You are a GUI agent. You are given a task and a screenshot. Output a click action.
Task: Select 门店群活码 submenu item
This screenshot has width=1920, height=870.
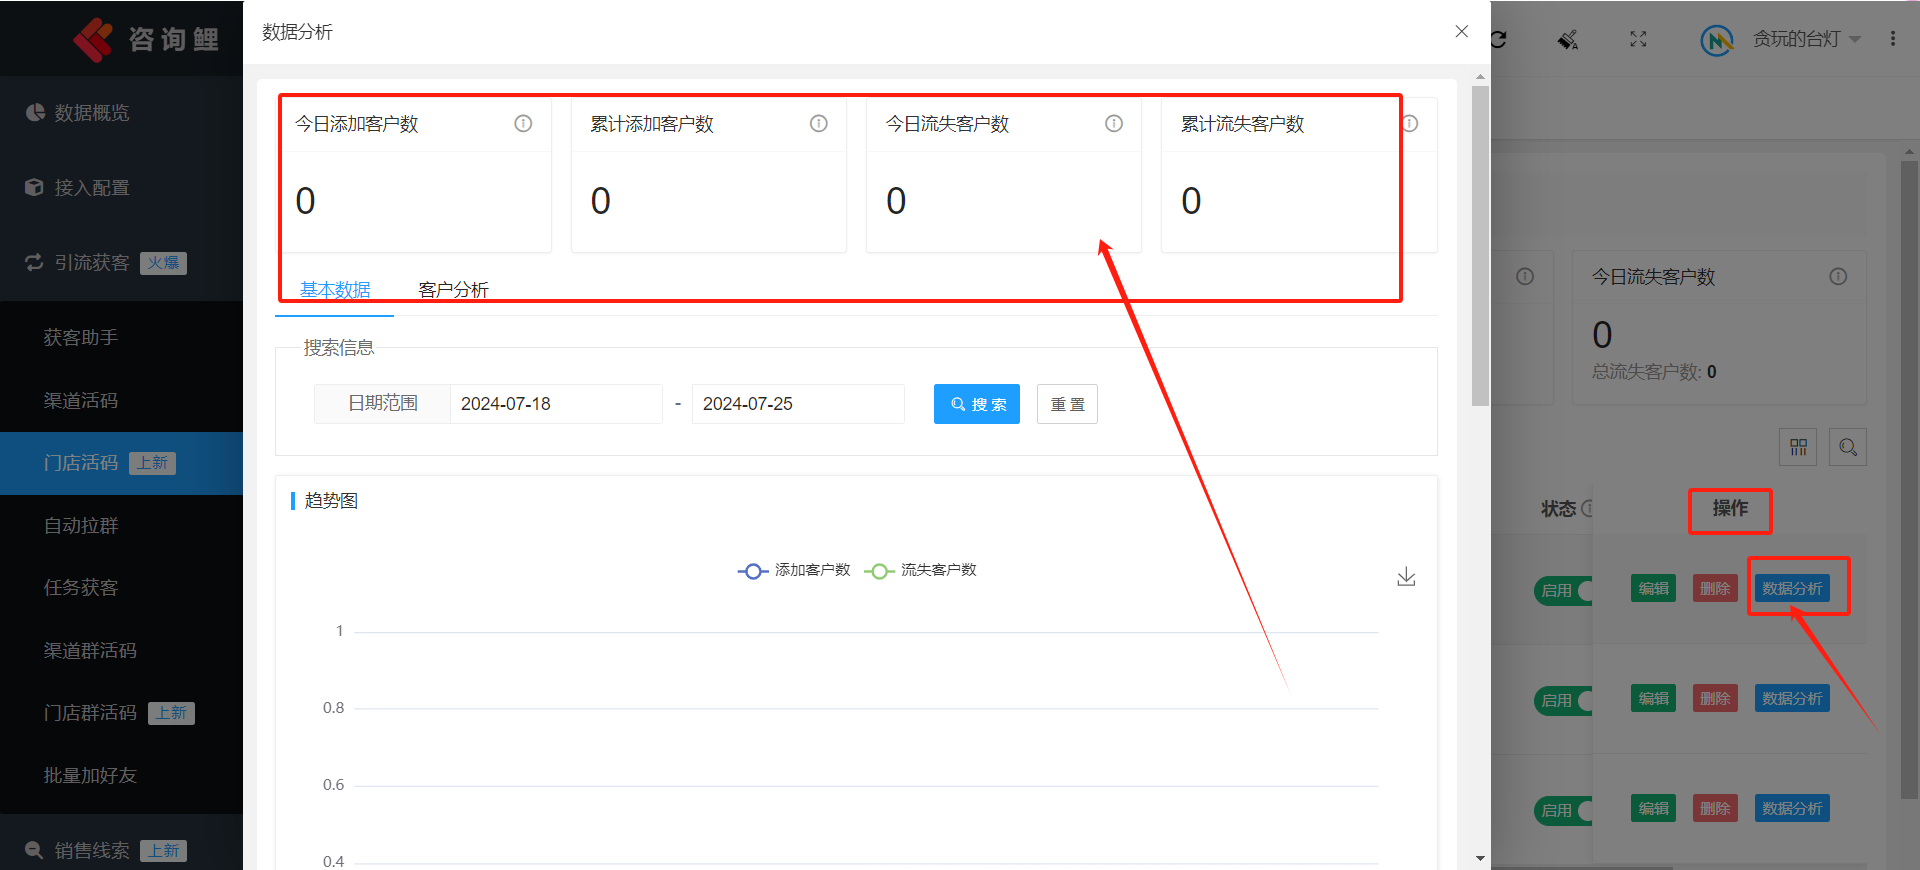(121, 713)
